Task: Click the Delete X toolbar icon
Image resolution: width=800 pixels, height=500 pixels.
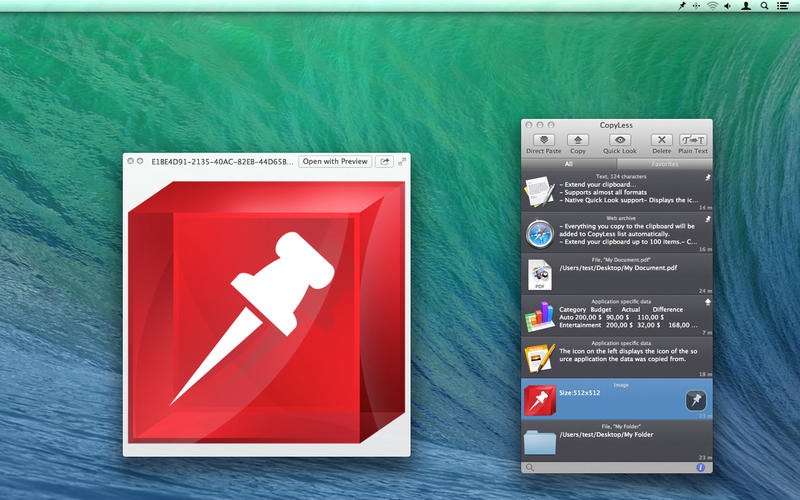Action: 661,141
